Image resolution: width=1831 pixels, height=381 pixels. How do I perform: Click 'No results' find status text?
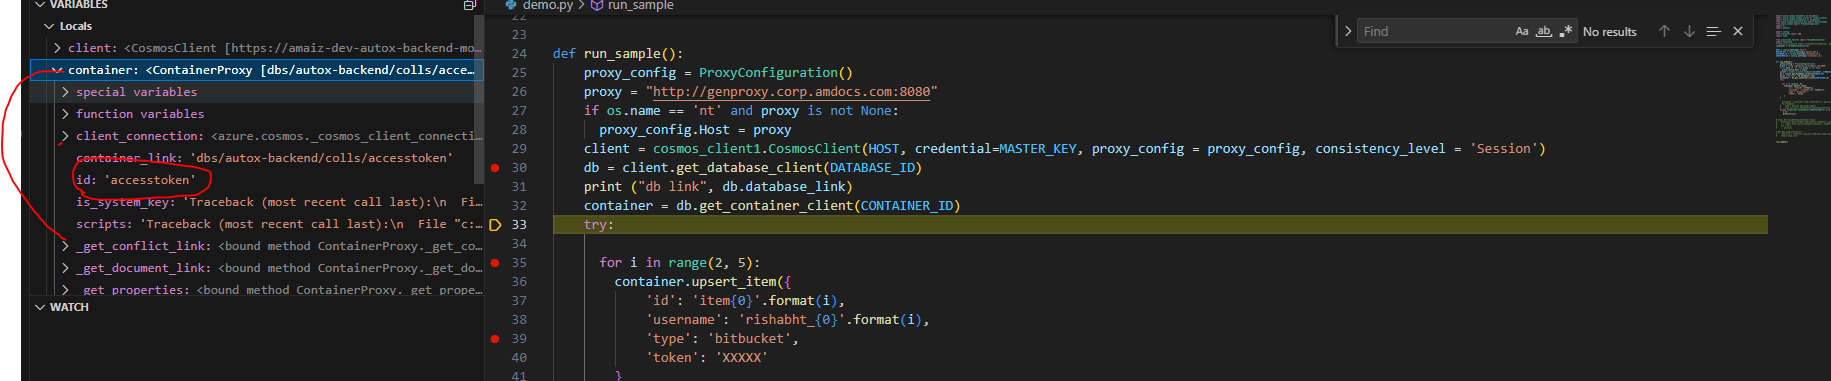point(1610,32)
